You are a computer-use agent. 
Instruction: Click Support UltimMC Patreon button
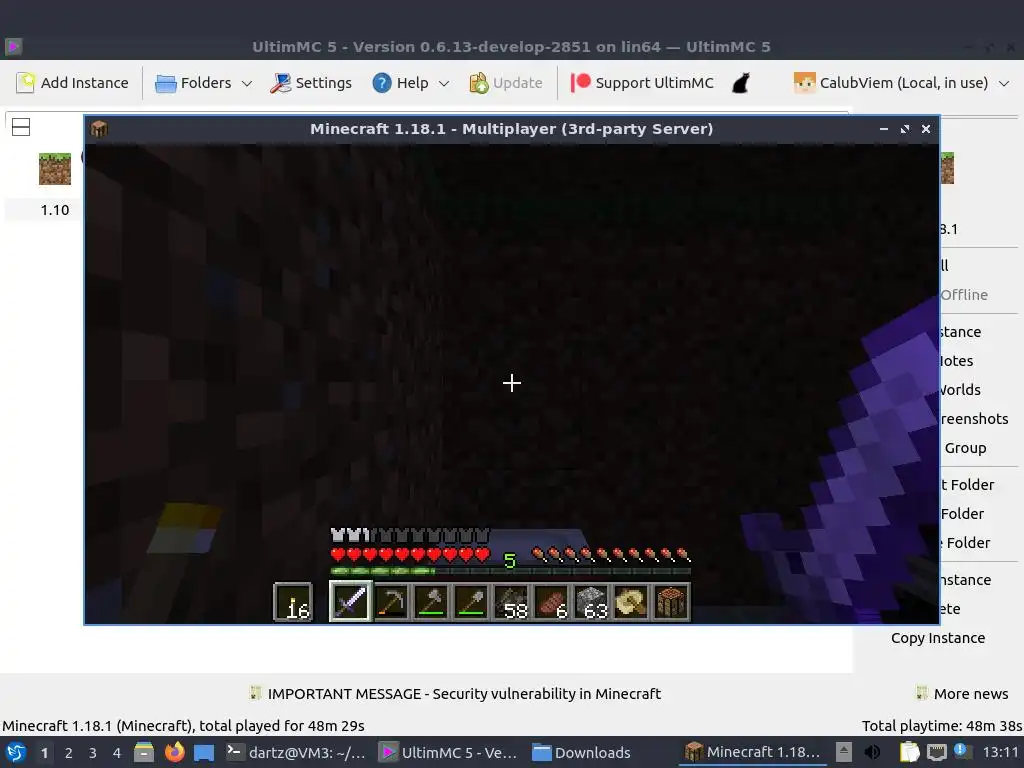[642, 83]
